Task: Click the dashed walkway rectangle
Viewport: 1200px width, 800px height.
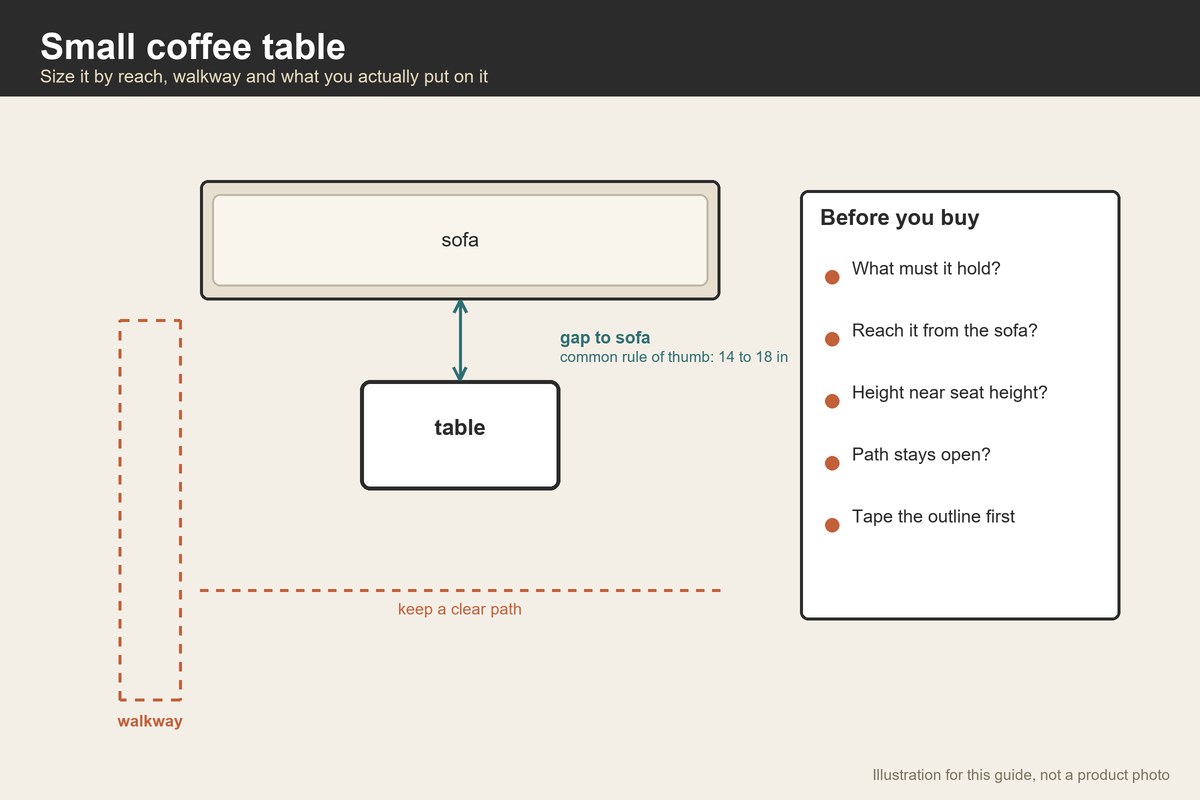Action: click(x=150, y=510)
